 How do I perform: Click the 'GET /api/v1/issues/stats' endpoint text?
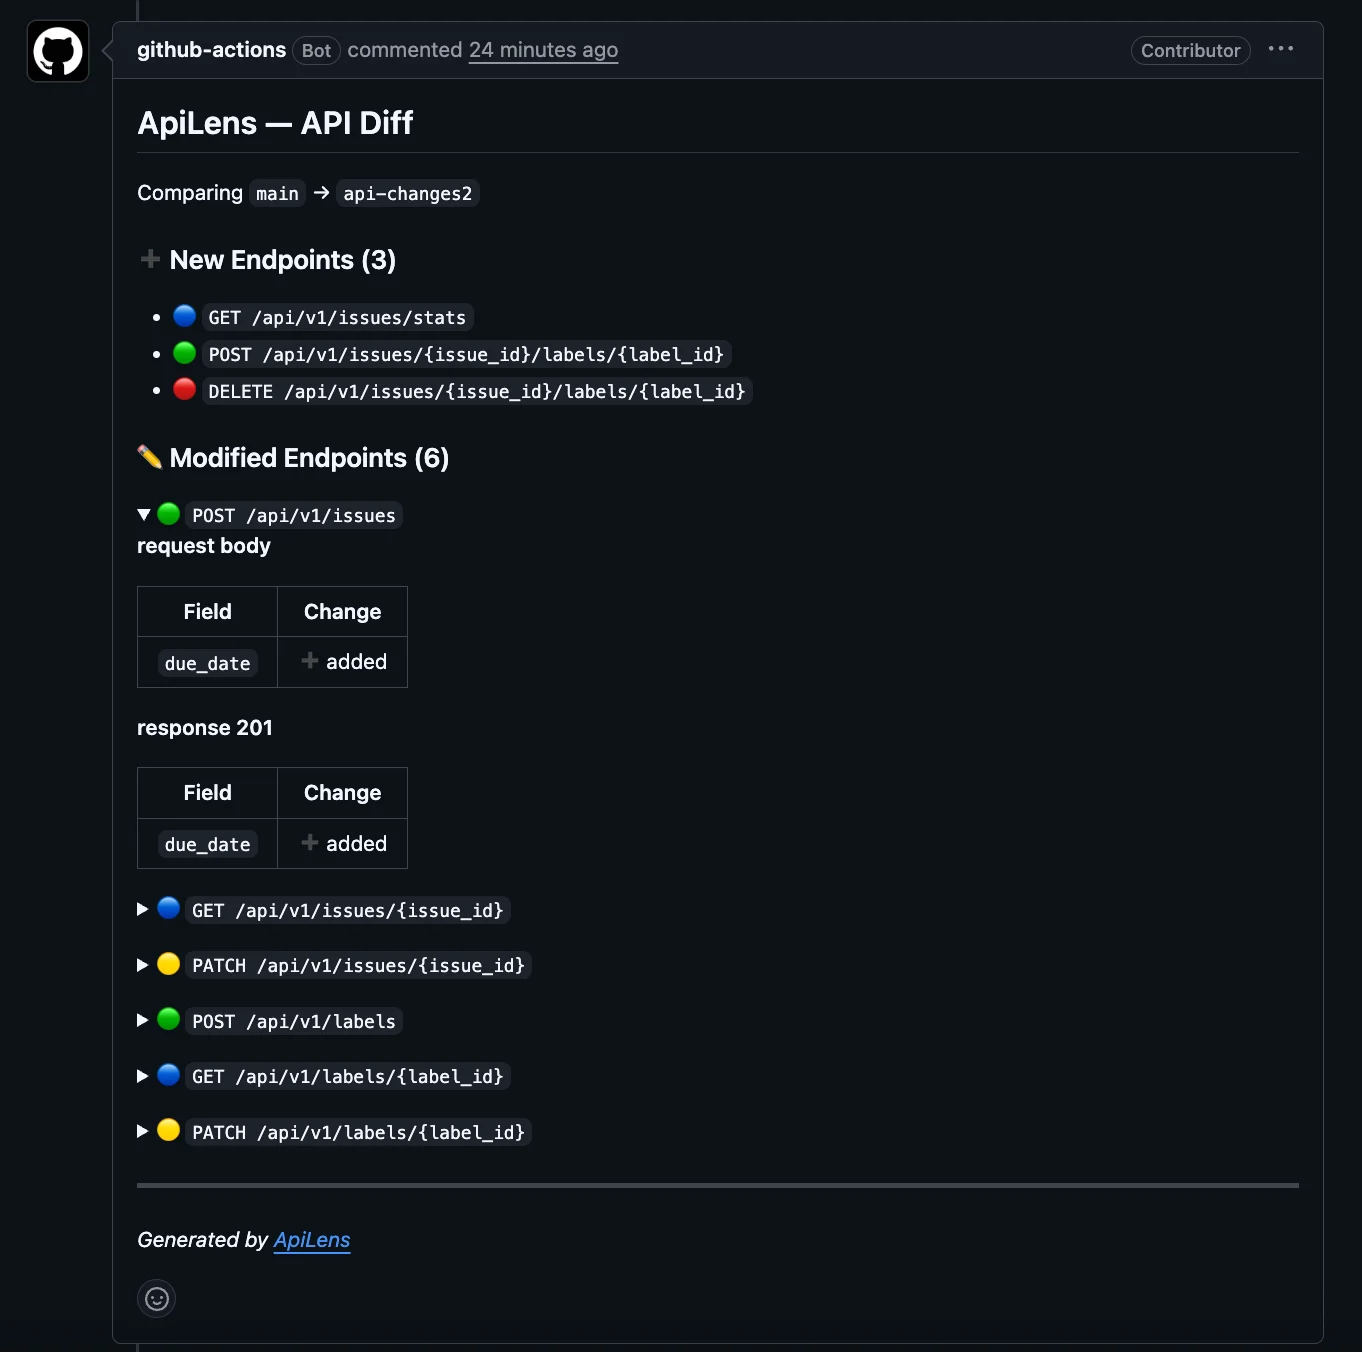[x=337, y=317]
